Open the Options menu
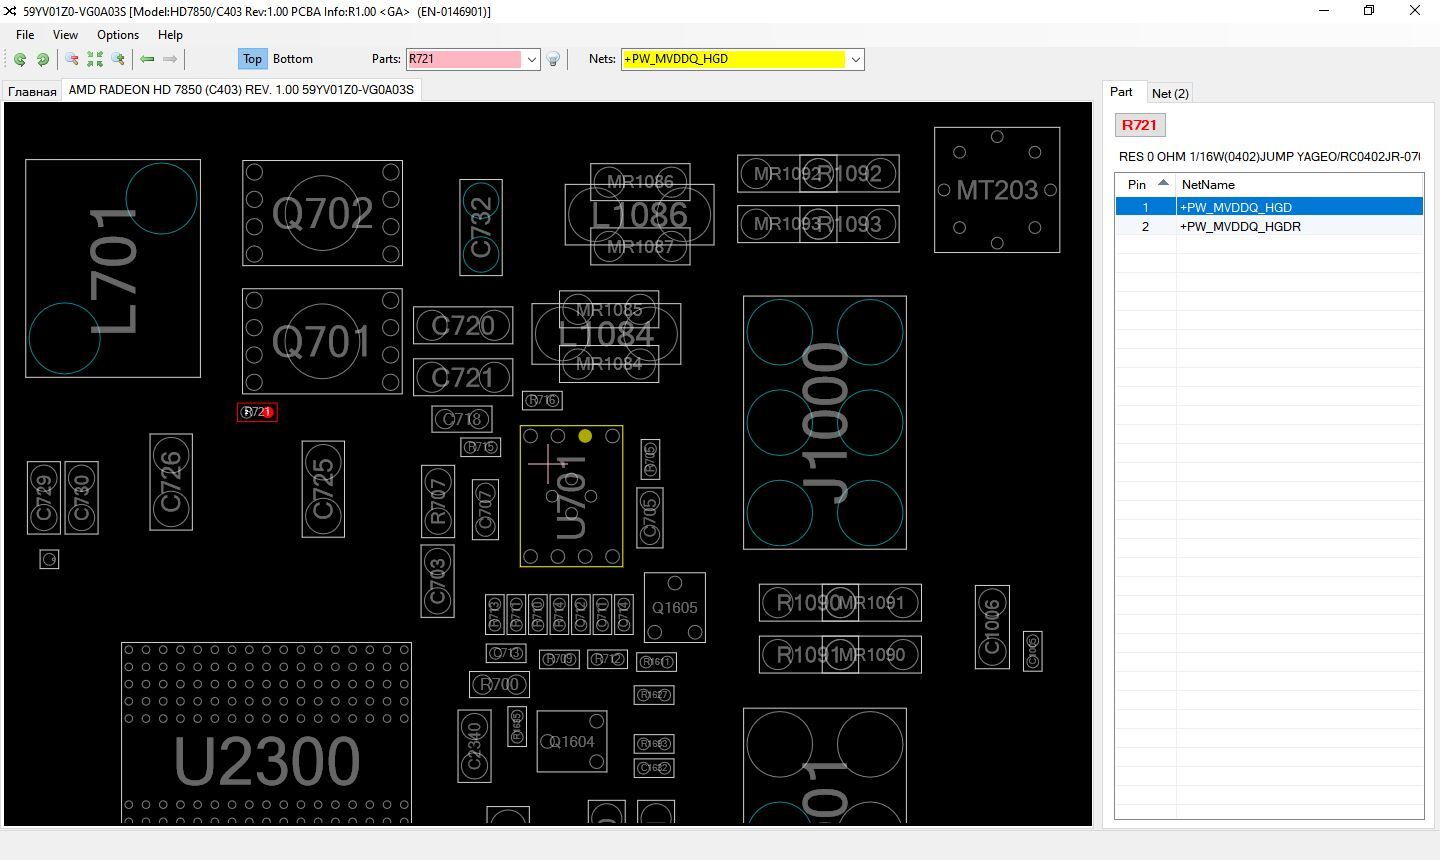 point(118,34)
